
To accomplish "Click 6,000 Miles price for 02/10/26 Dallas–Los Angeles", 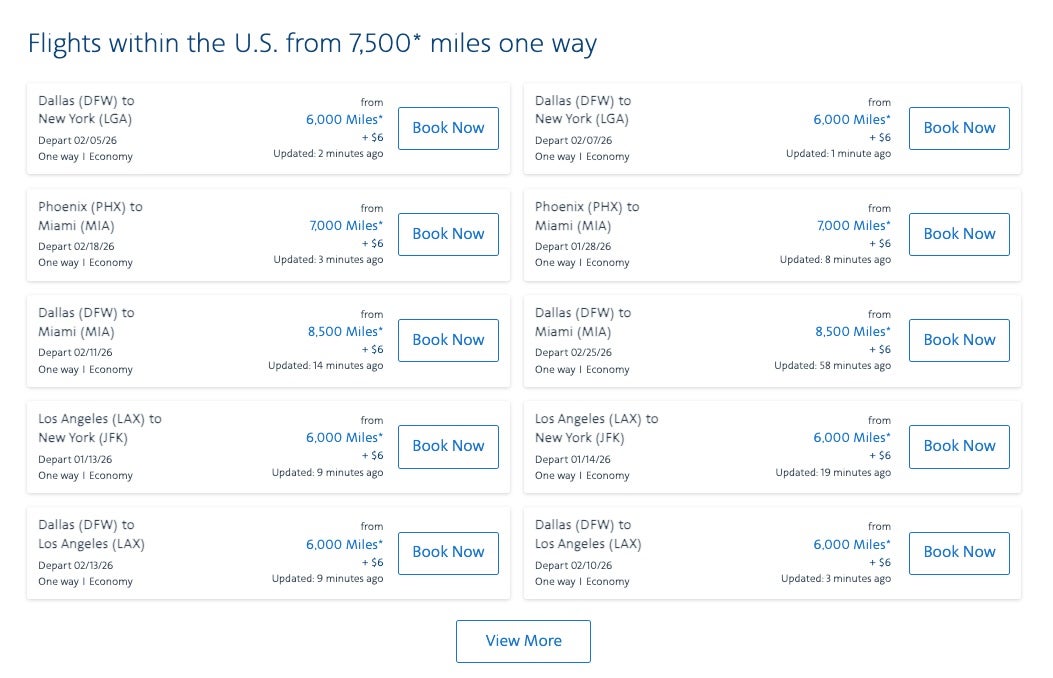I will pyautogui.click(x=851, y=545).
